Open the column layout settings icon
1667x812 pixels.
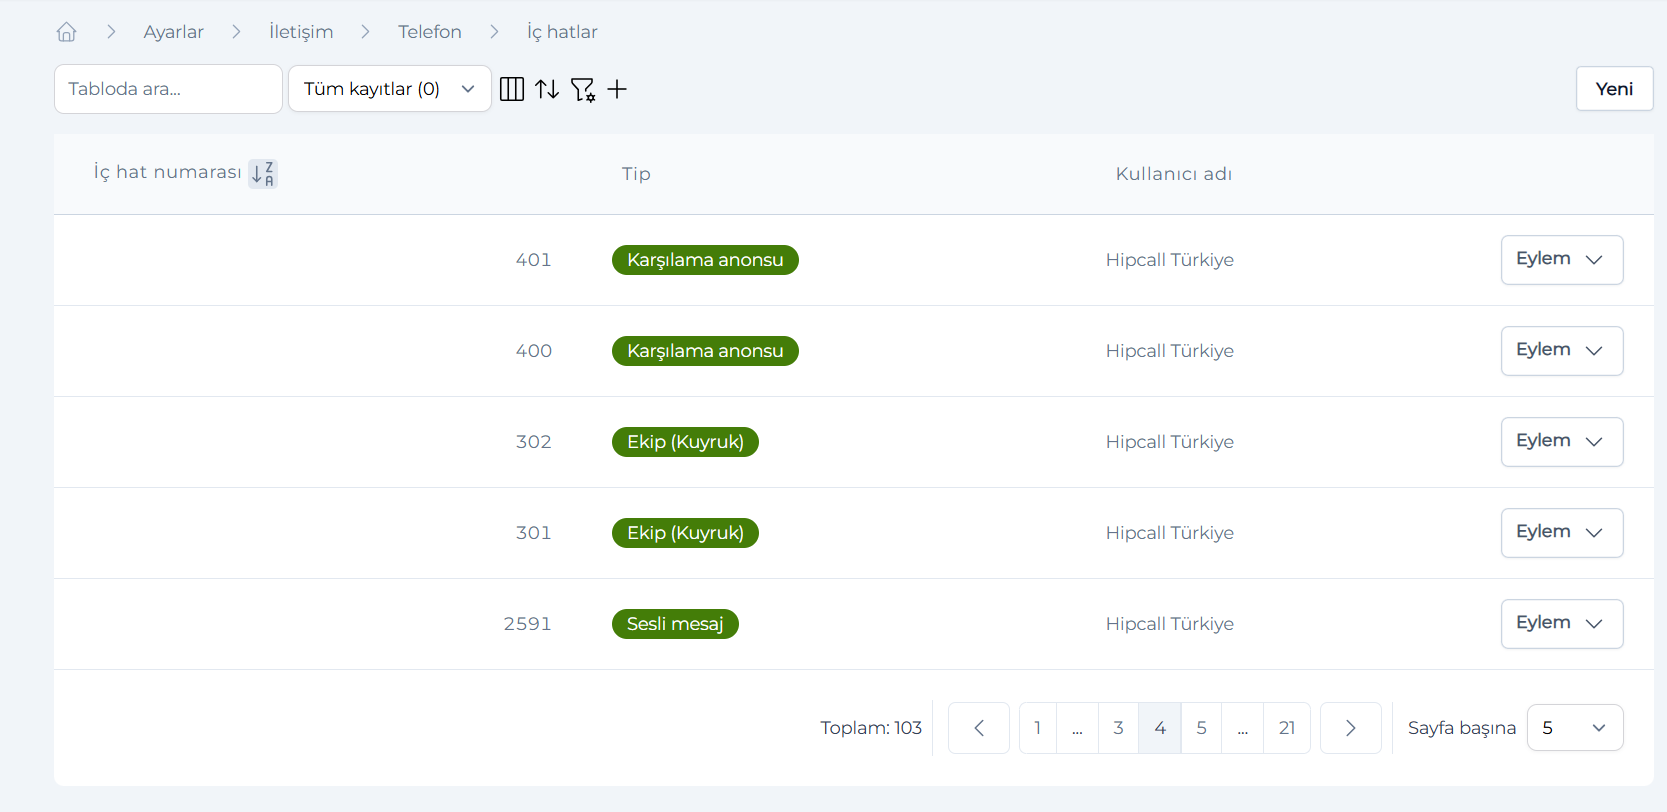pos(511,89)
